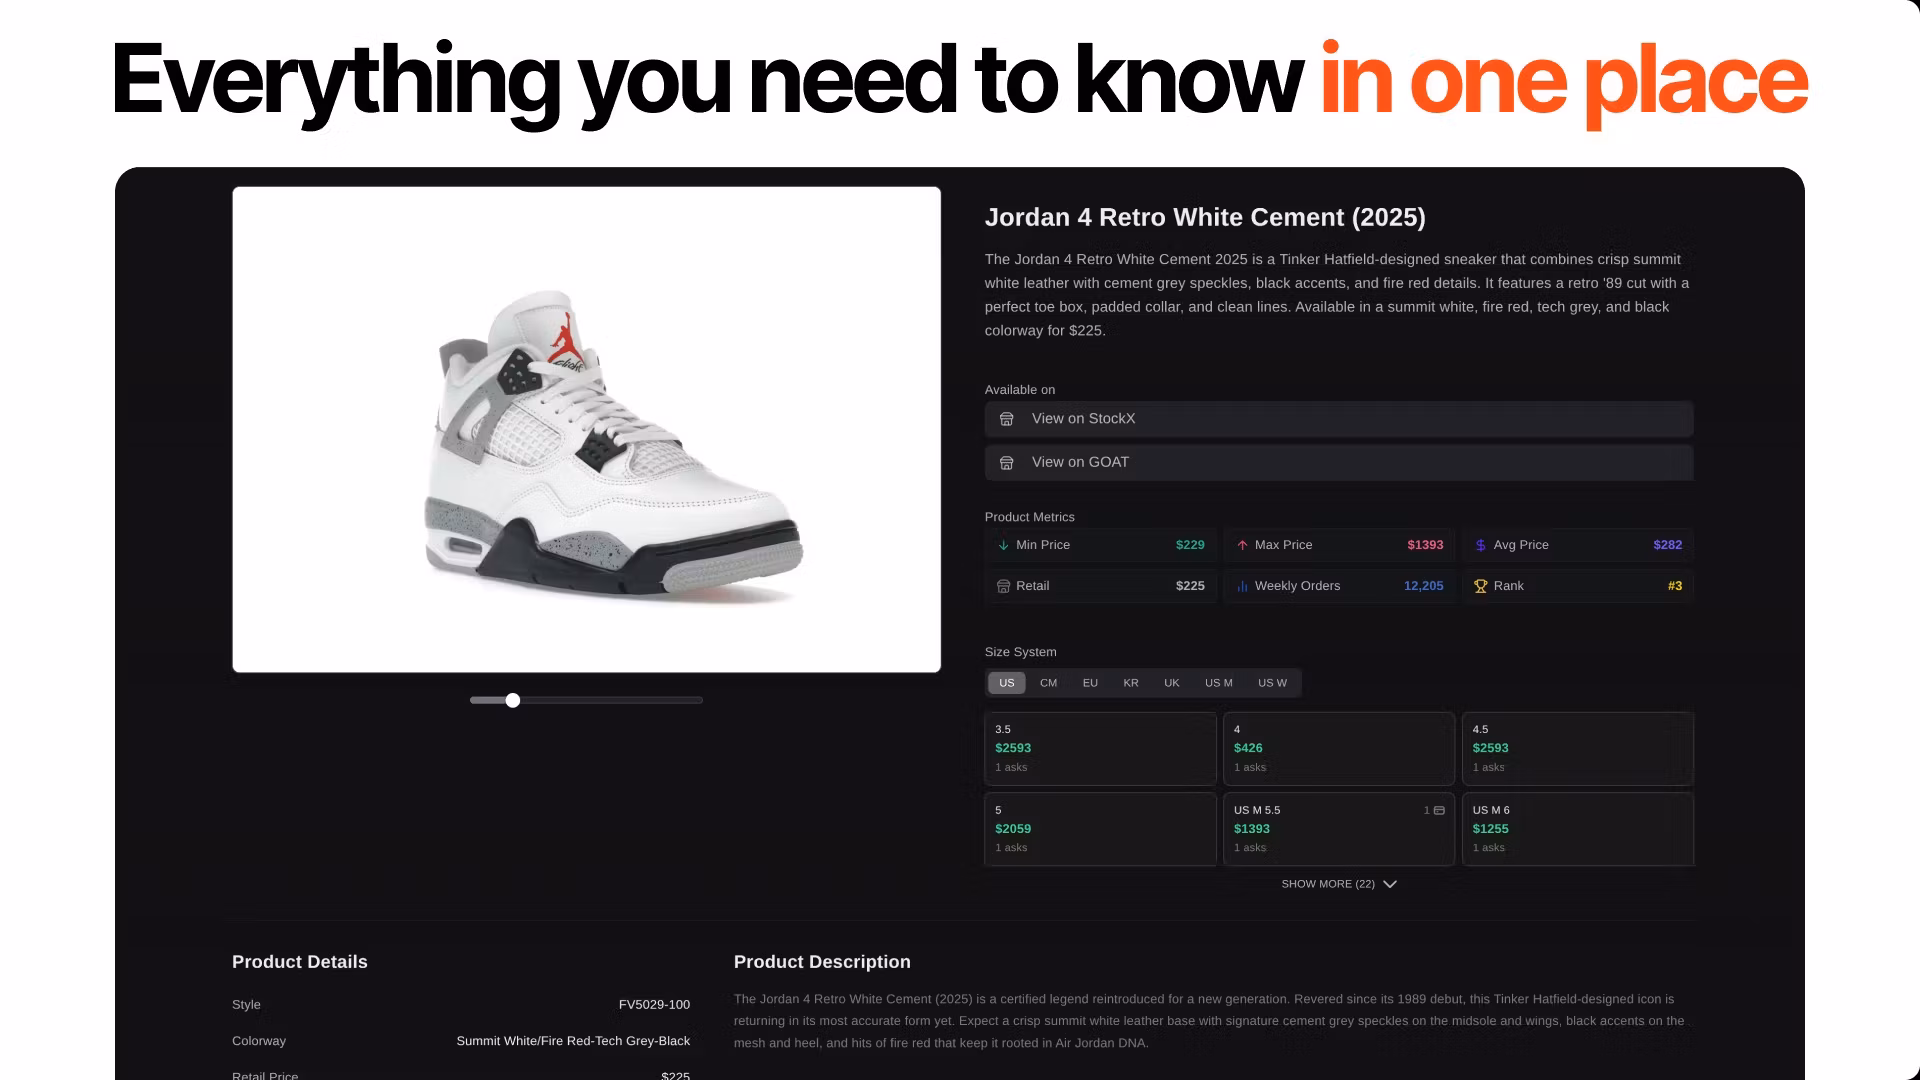Click the Retail $225 metric
Viewport: 1920px width, 1080px height.
[1100, 586]
